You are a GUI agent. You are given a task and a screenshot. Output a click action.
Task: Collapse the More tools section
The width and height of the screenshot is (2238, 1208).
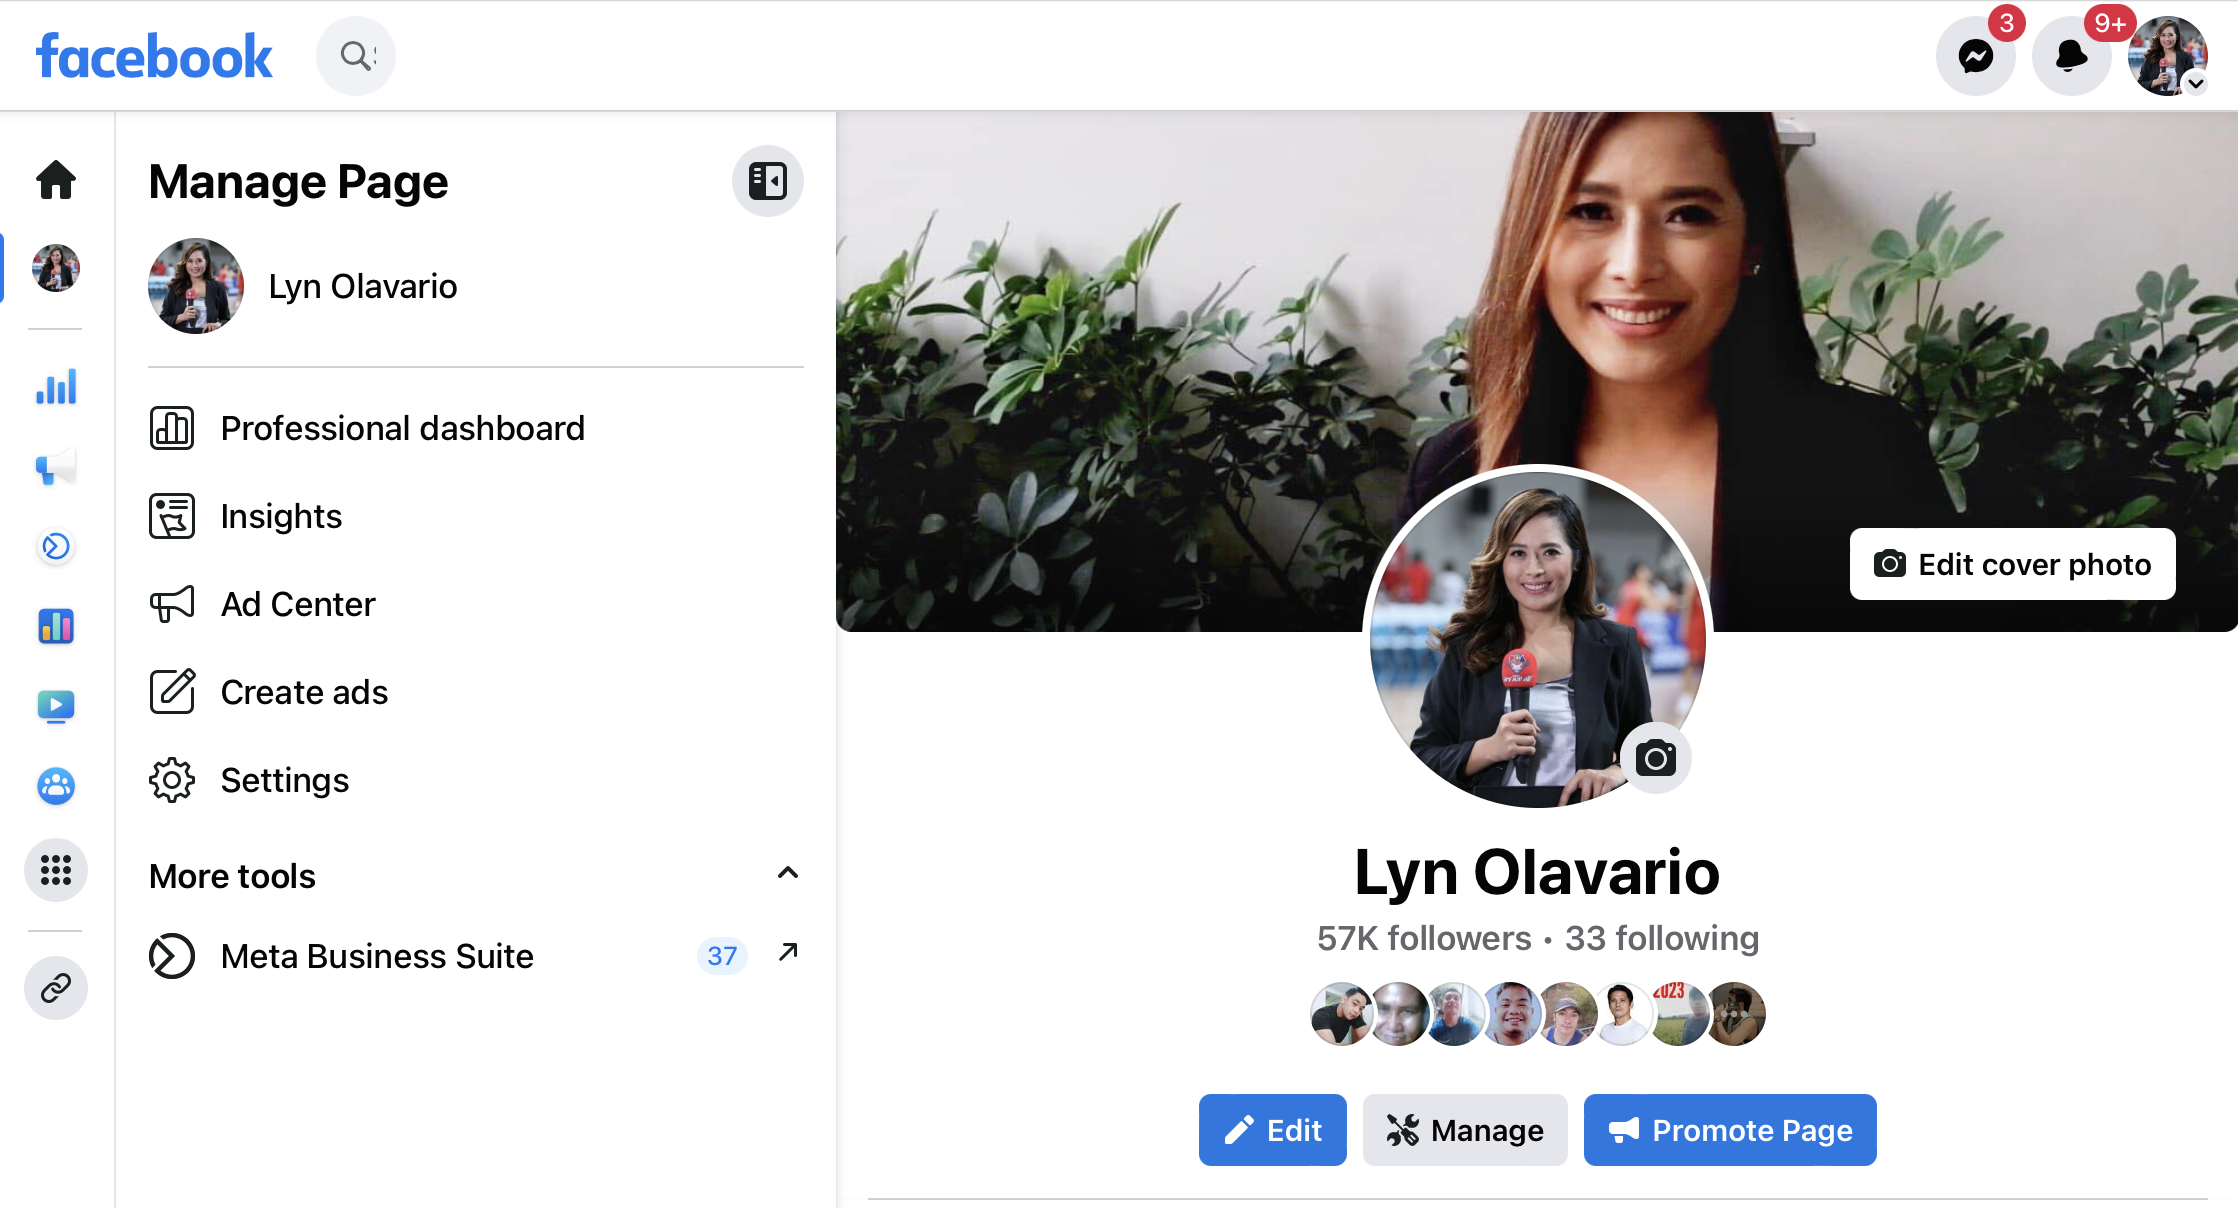pyautogui.click(x=787, y=873)
